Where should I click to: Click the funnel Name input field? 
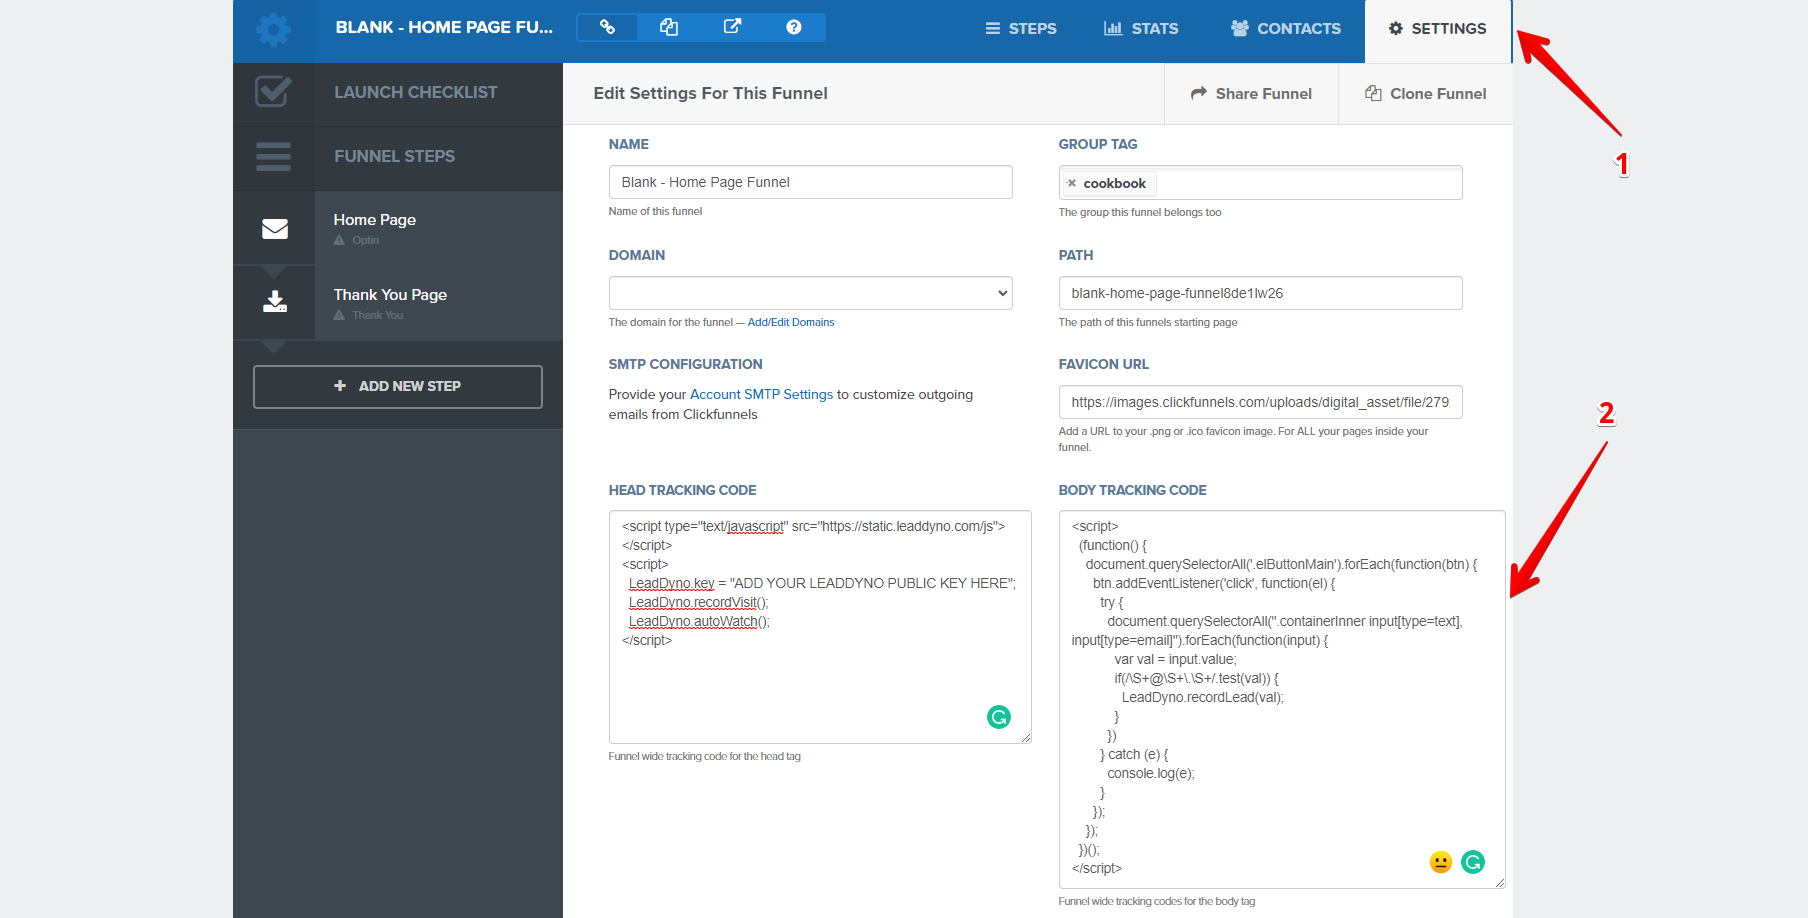point(811,182)
